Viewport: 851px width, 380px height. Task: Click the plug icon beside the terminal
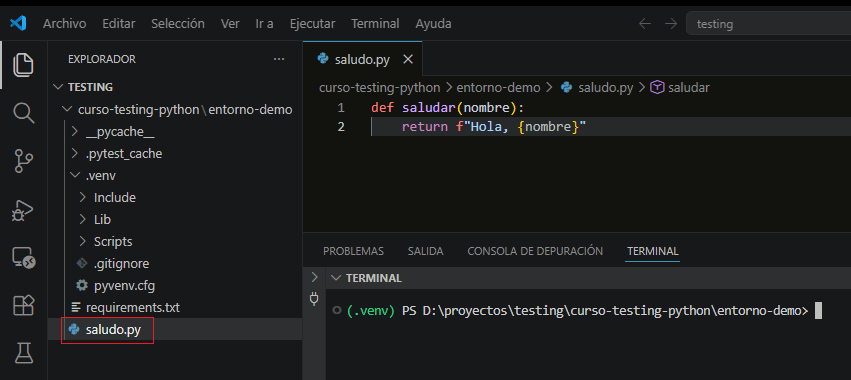click(314, 299)
